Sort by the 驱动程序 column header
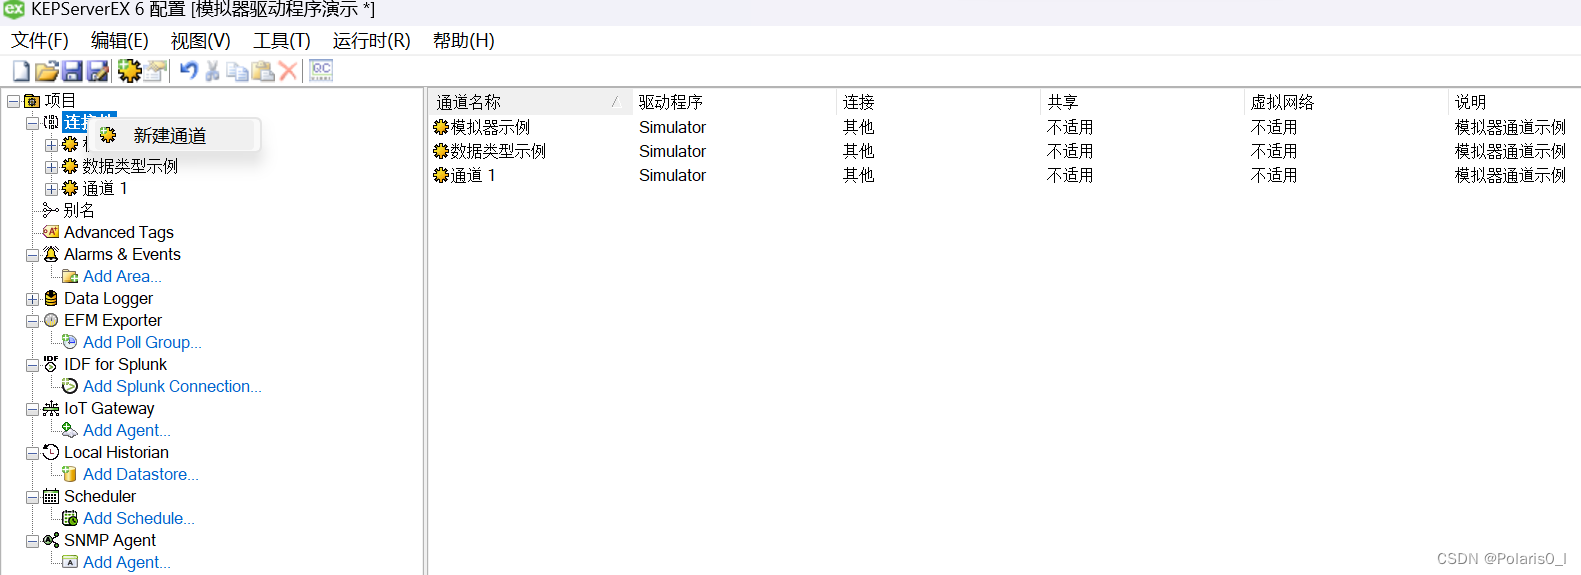The image size is (1581, 575). [x=734, y=102]
